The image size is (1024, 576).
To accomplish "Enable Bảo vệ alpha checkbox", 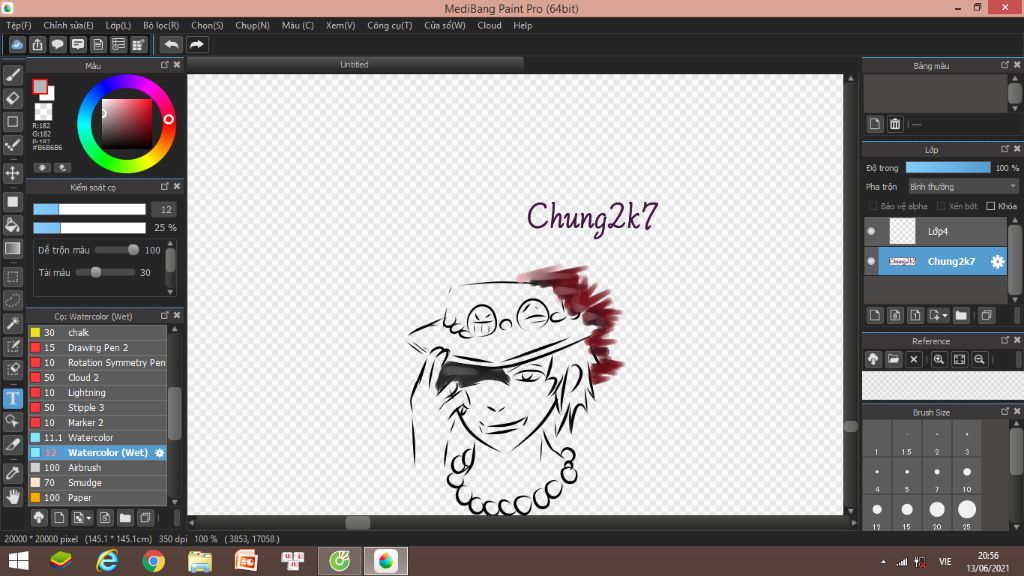I will coord(872,206).
